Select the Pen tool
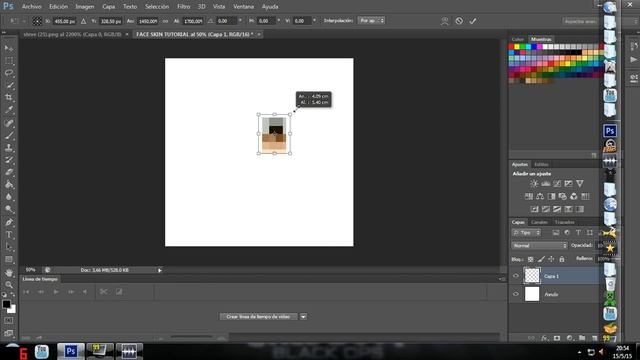The height and width of the screenshot is (360, 640). [x=9, y=222]
